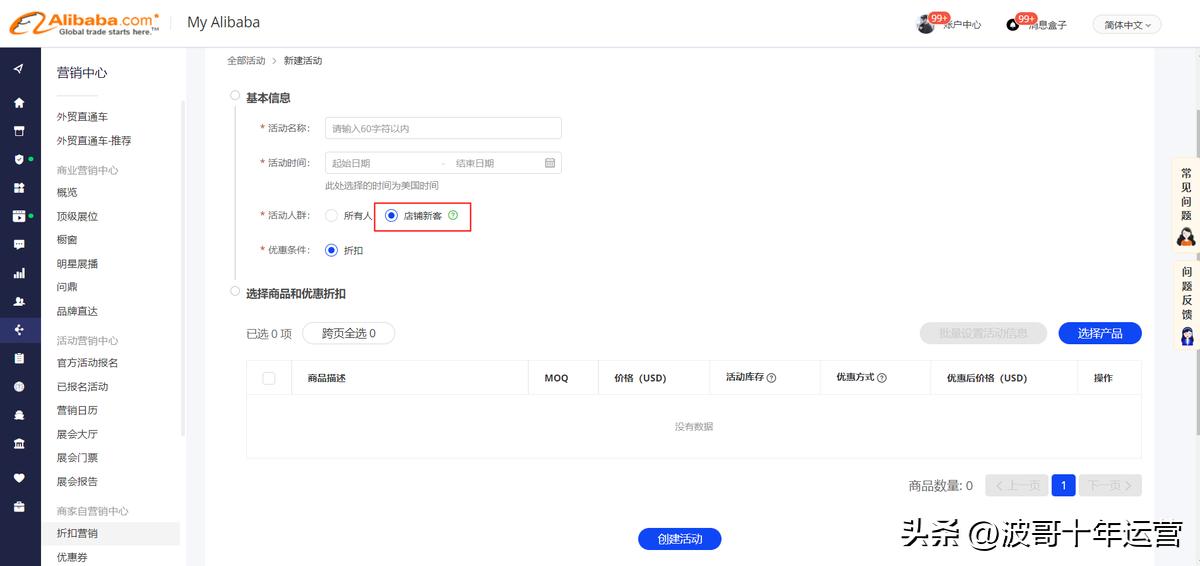Image resolution: width=1200 pixels, height=566 pixels.
Task: Click the user avatar next to 账户中心
Action: [926, 24]
